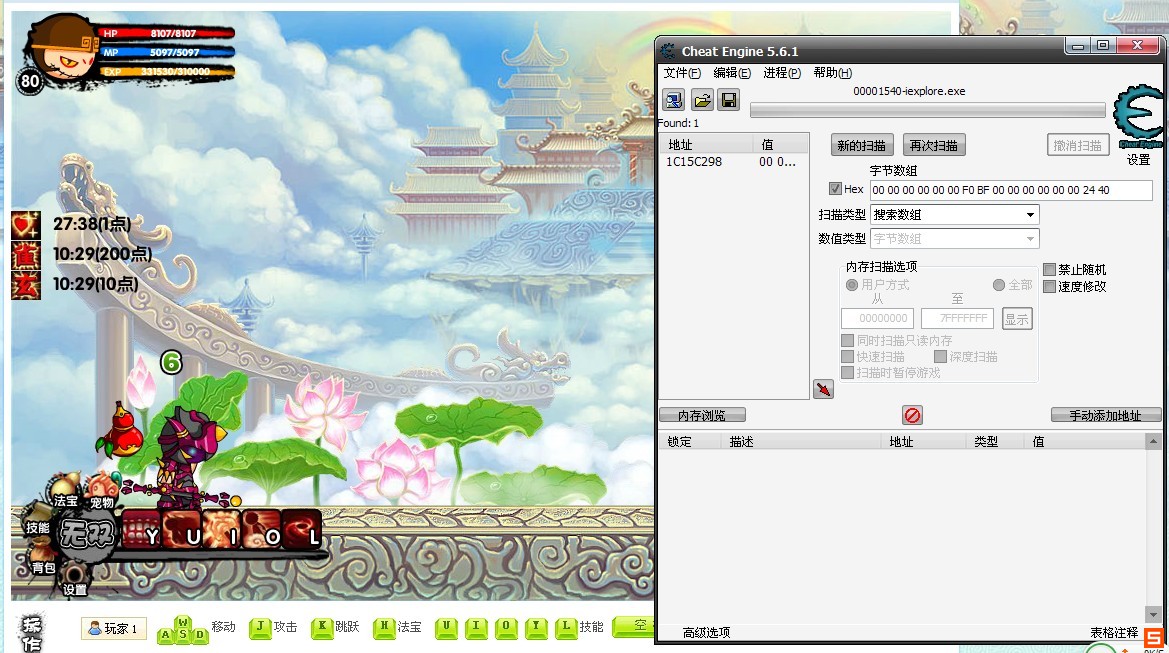Click the Y skill slot icon

[142, 529]
